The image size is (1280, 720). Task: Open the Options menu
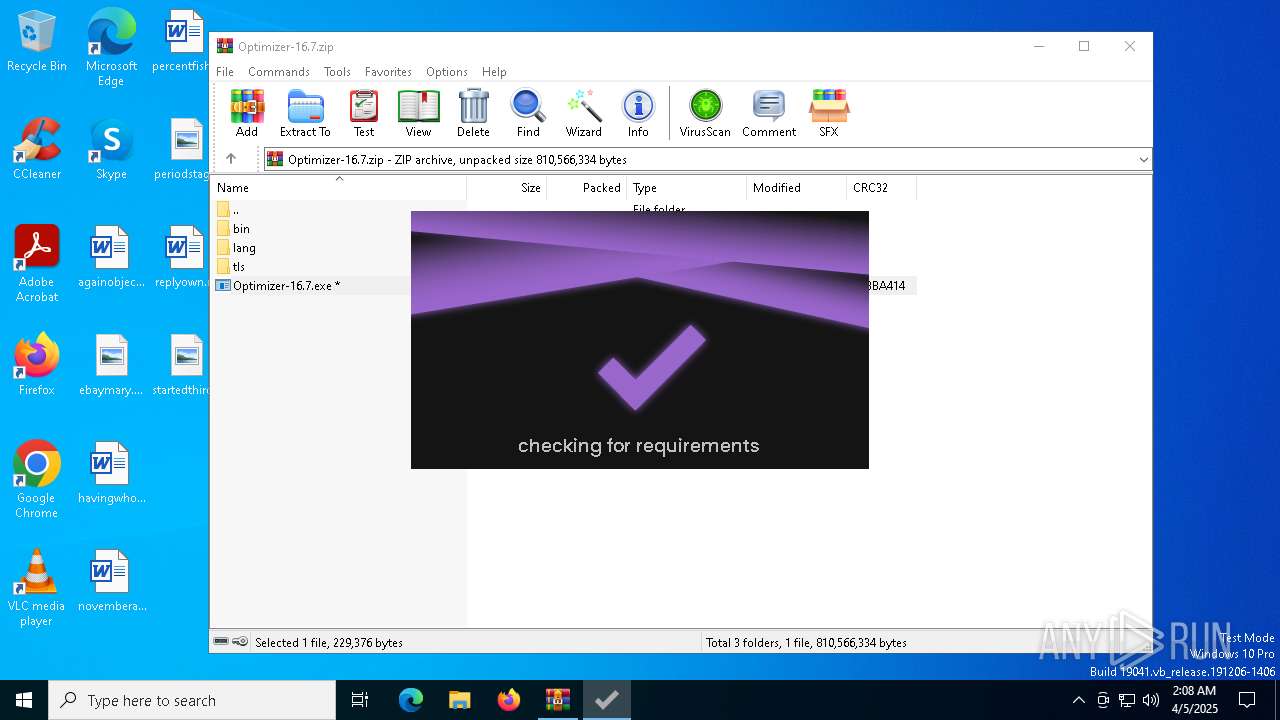click(x=446, y=72)
